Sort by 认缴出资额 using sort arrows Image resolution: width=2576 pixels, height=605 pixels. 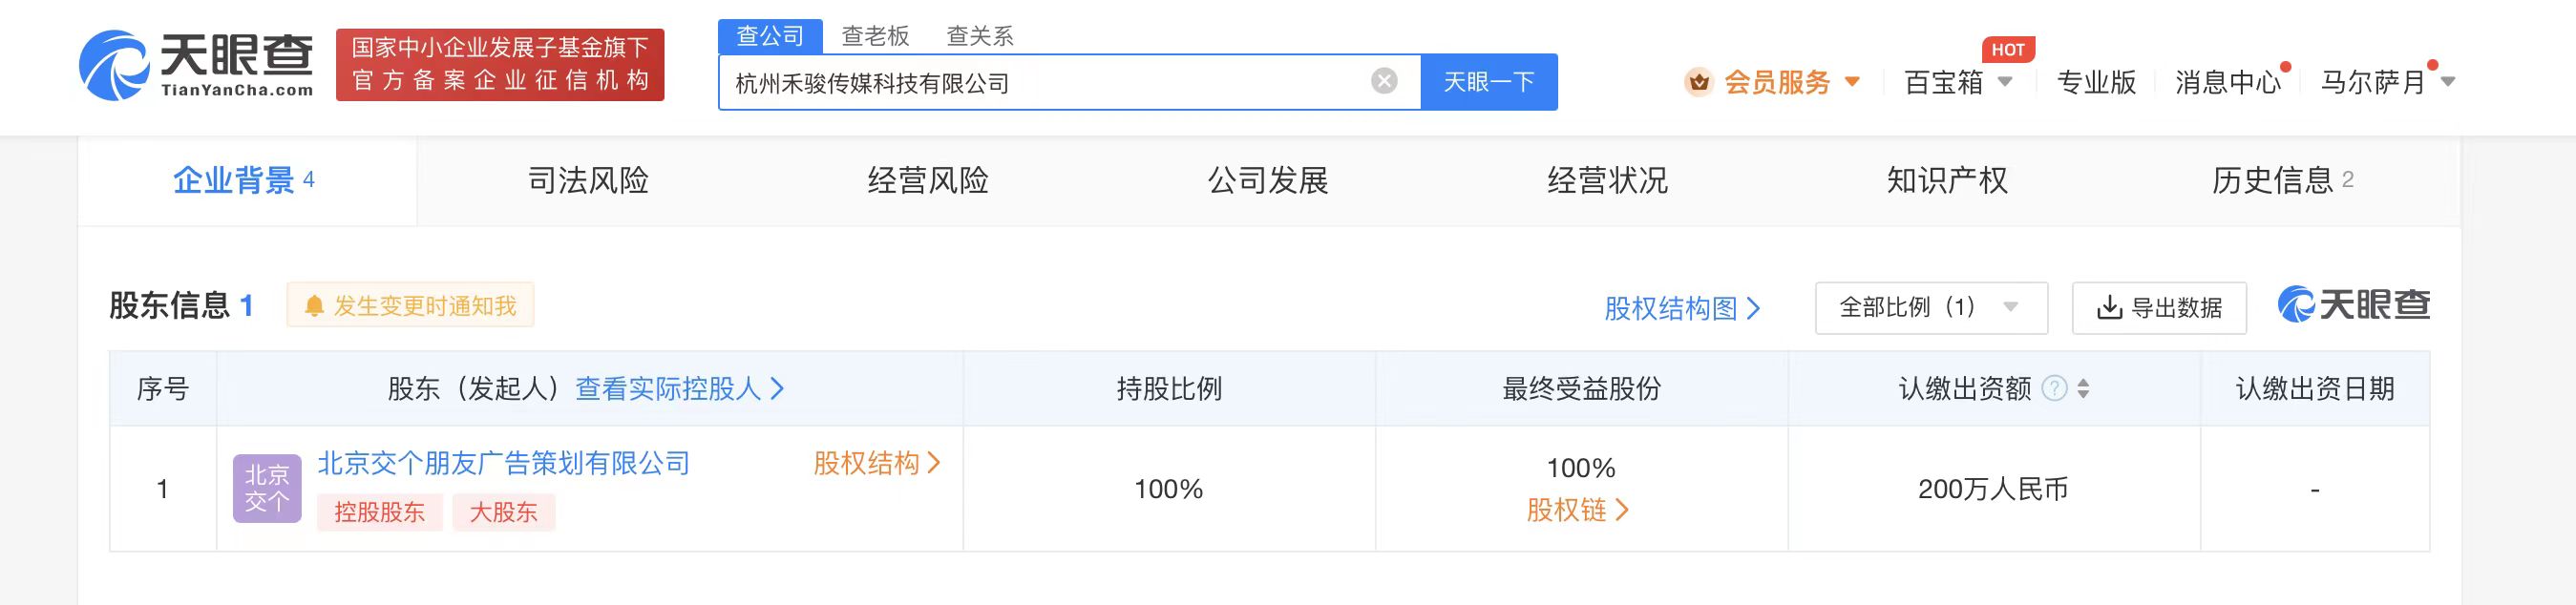[x=2083, y=388]
